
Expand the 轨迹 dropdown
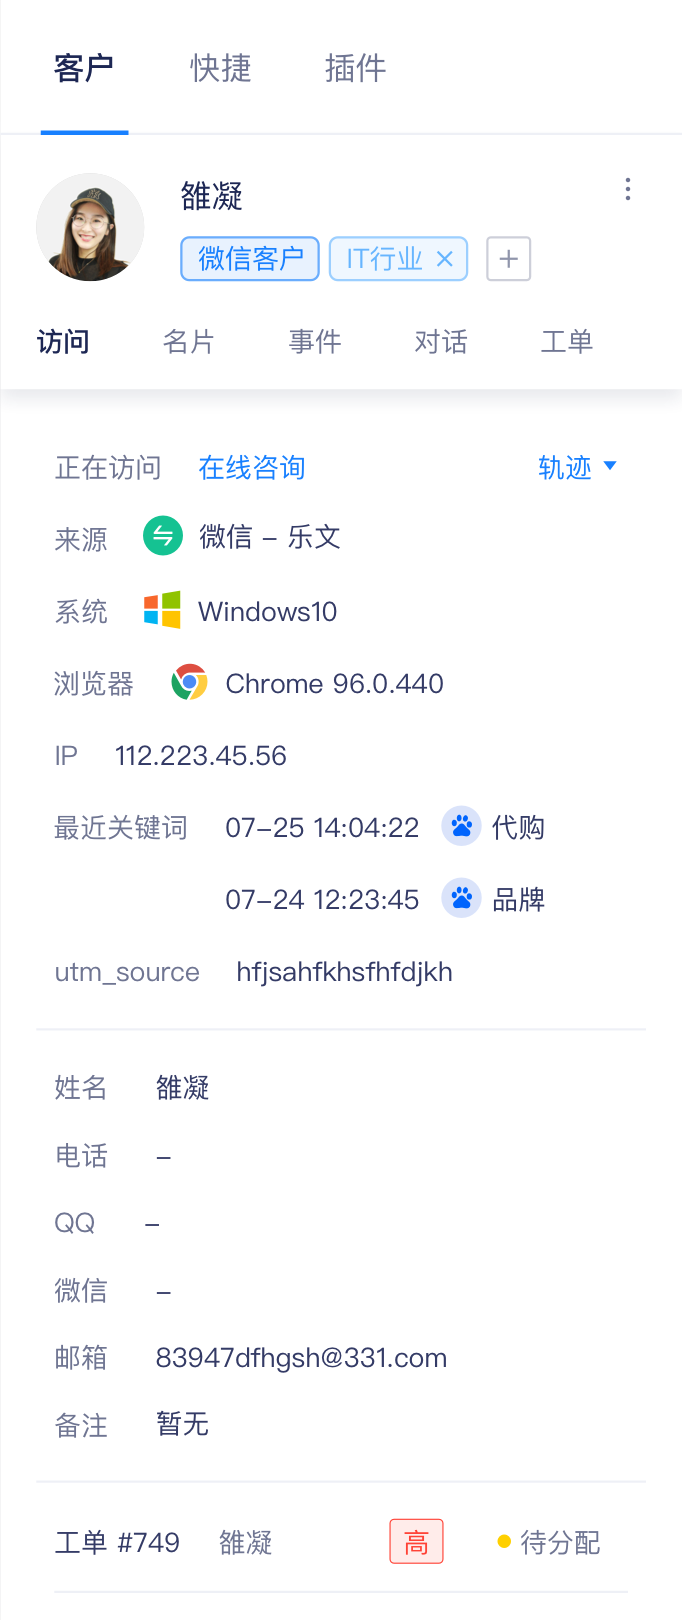tap(577, 467)
